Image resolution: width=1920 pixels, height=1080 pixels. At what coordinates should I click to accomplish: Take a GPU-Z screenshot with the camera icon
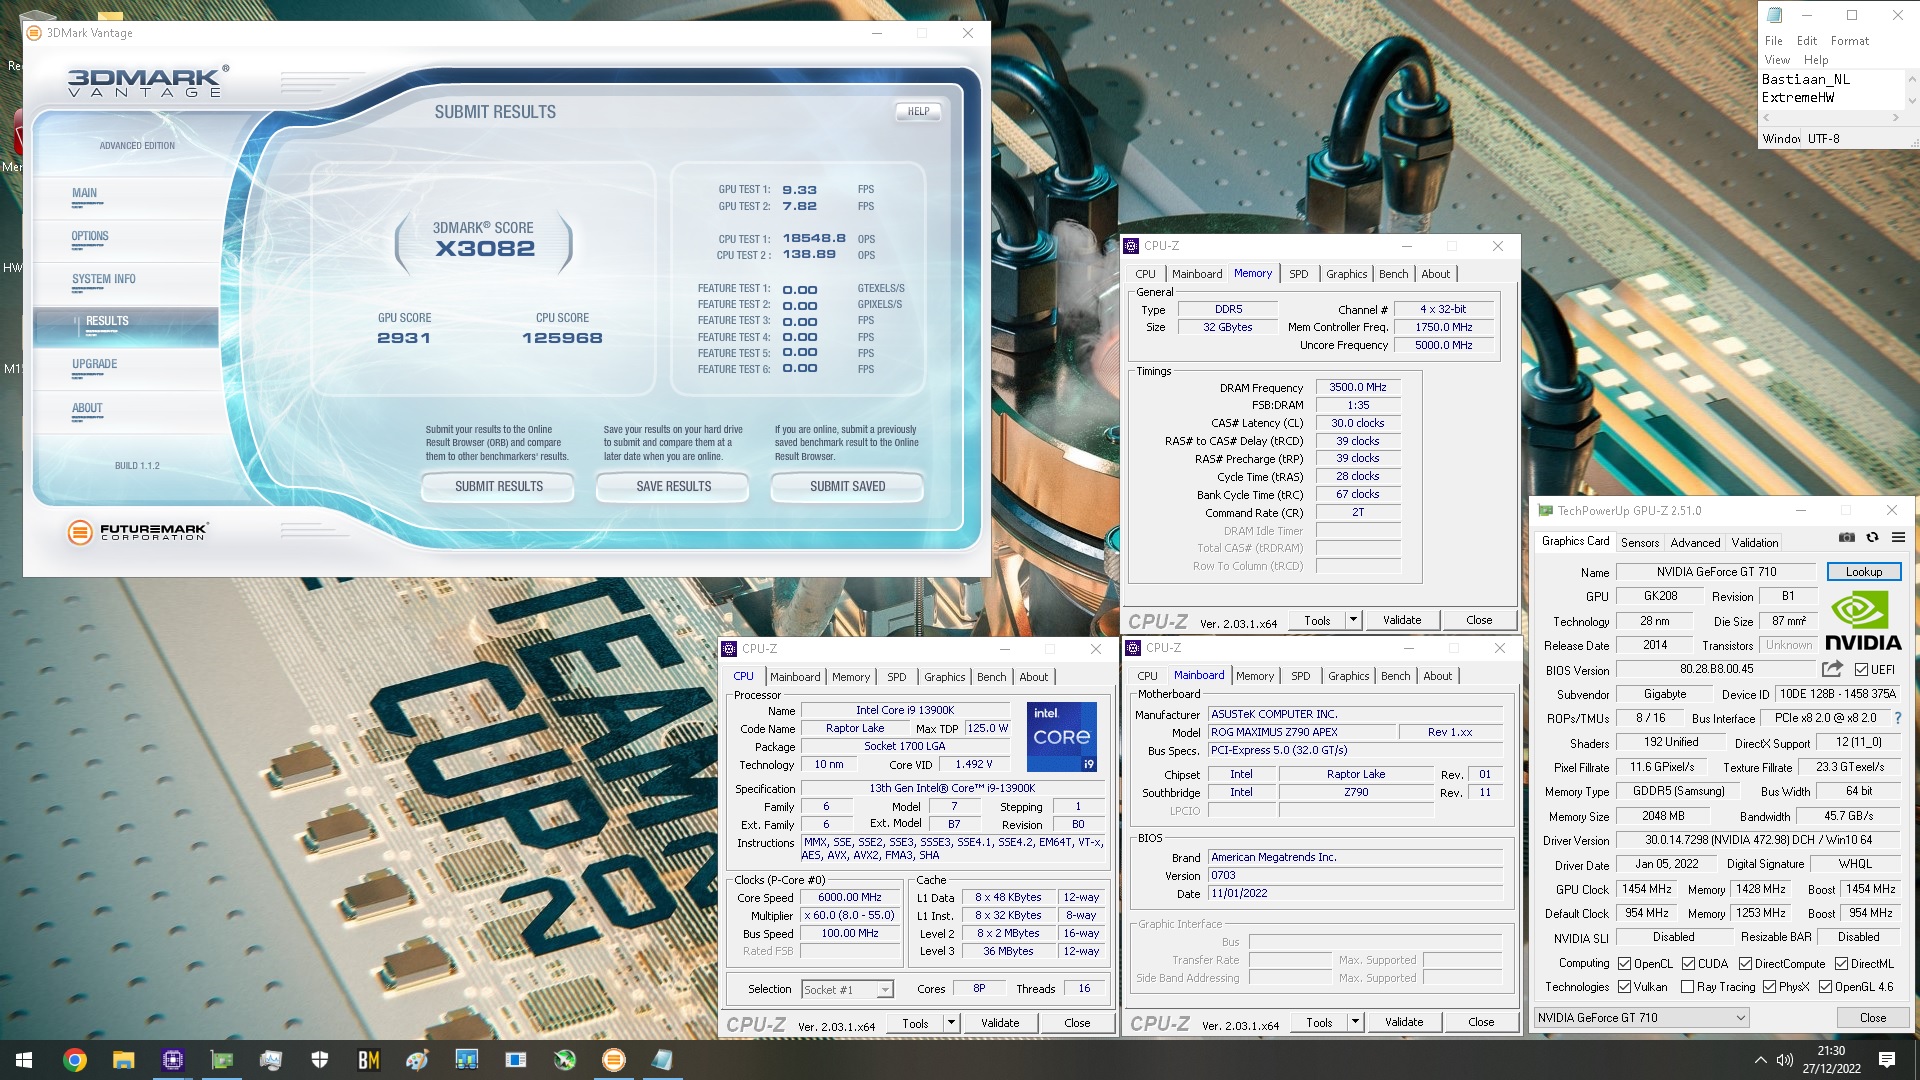[1847, 538]
